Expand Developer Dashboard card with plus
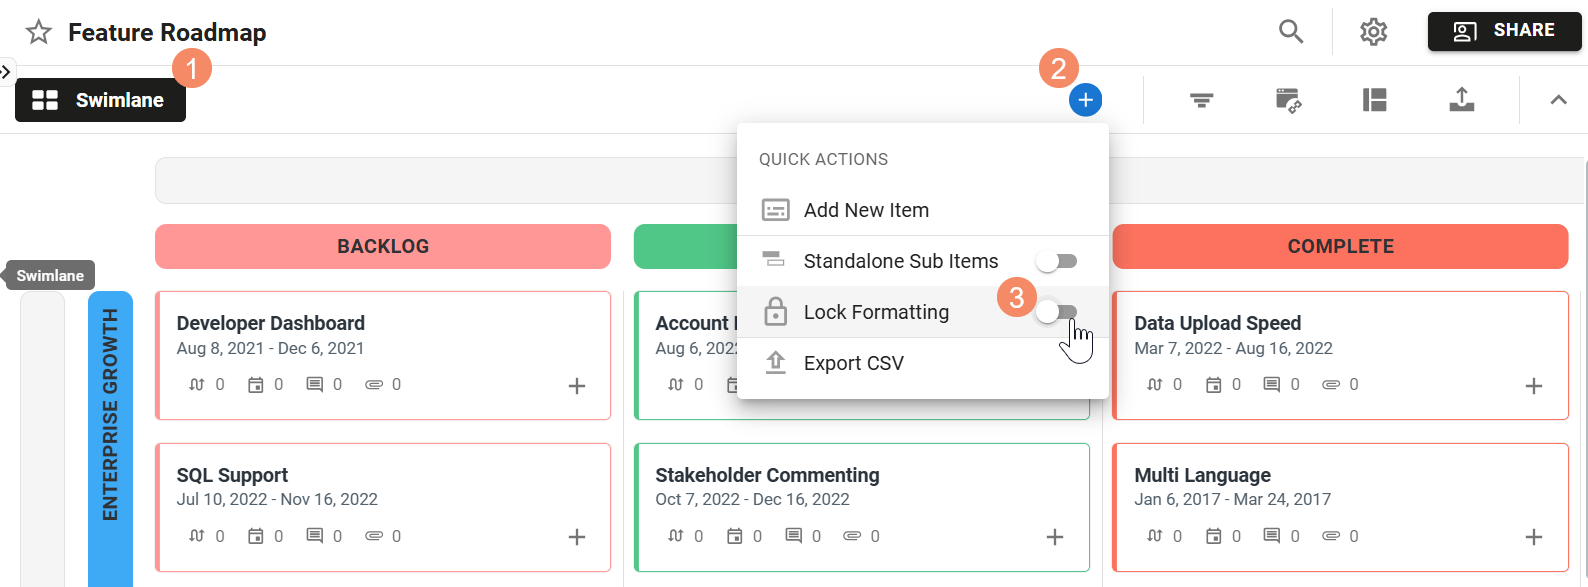1588x587 pixels. point(577,386)
